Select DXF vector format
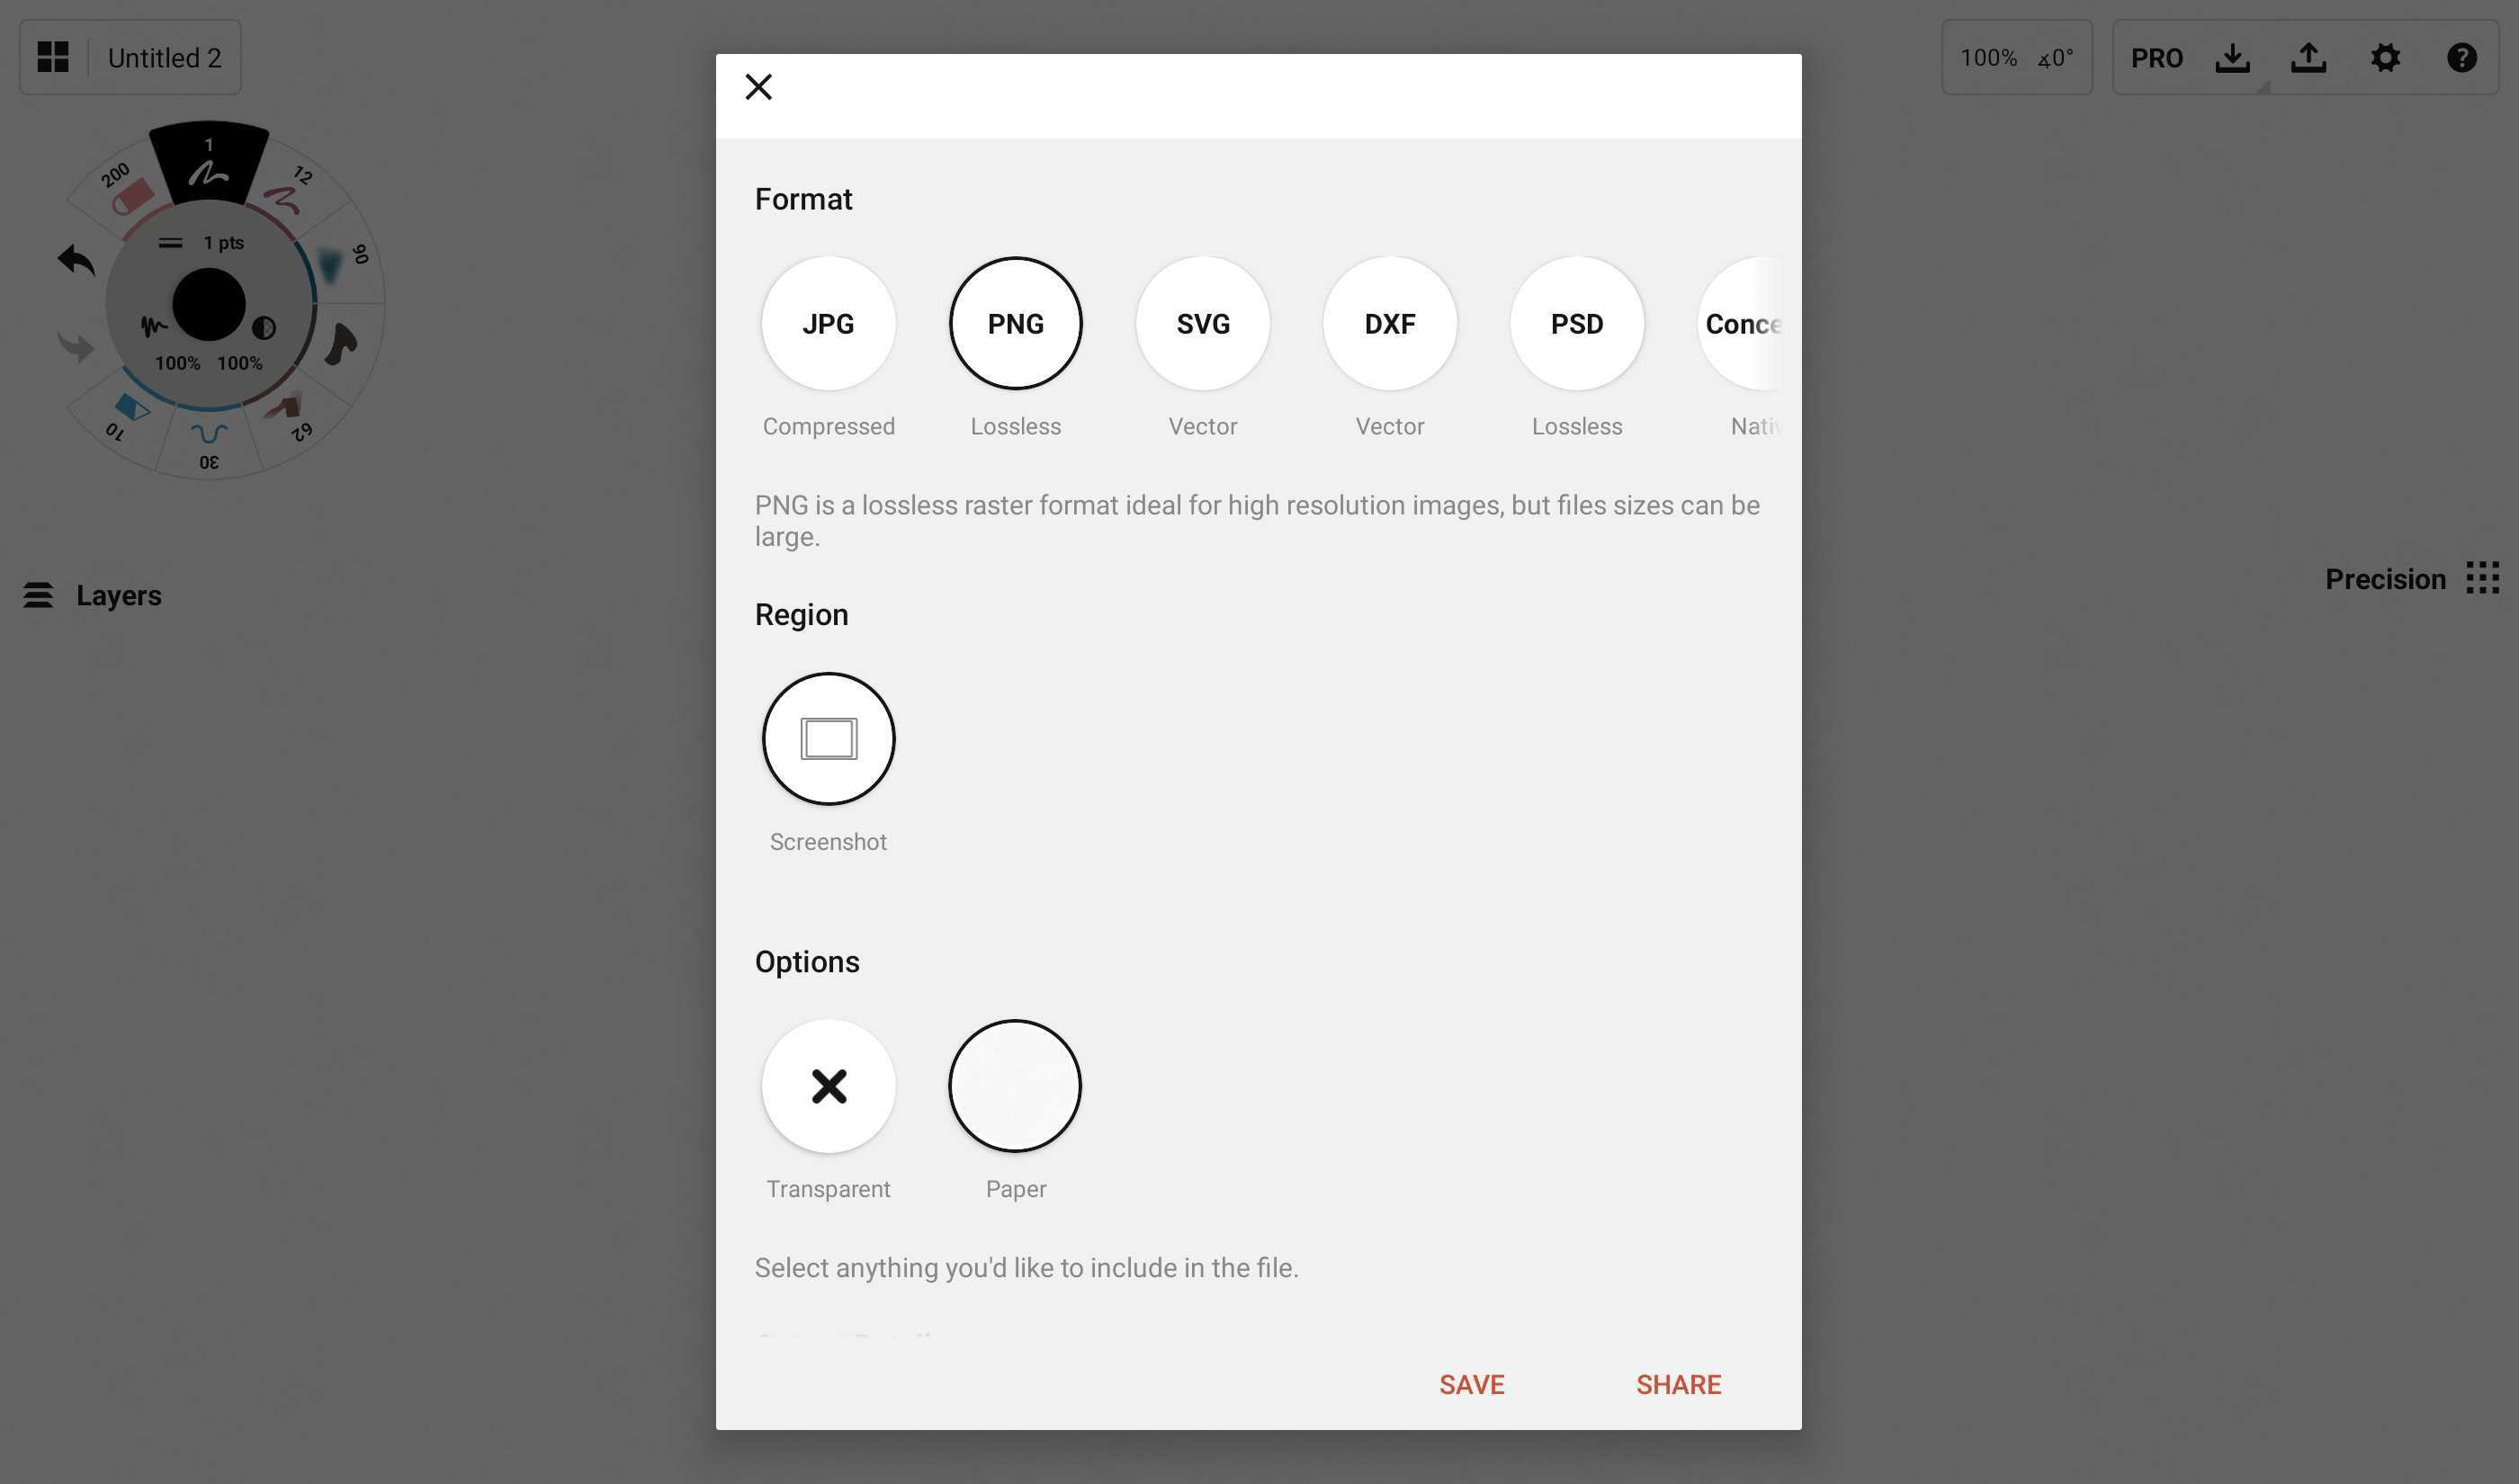Screen dimensions: 2519x1484 [x=1388, y=322]
